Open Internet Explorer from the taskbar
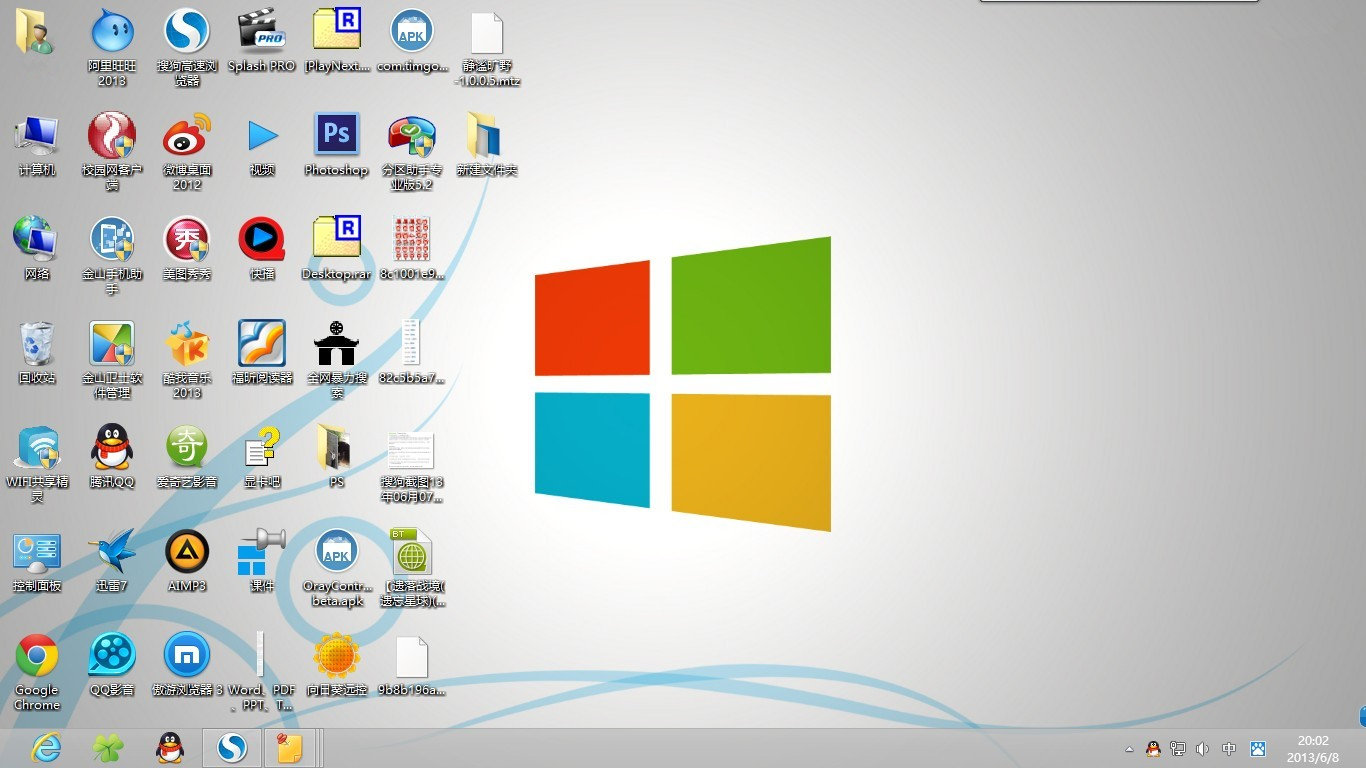1366x768 pixels. [x=46, y=747]
